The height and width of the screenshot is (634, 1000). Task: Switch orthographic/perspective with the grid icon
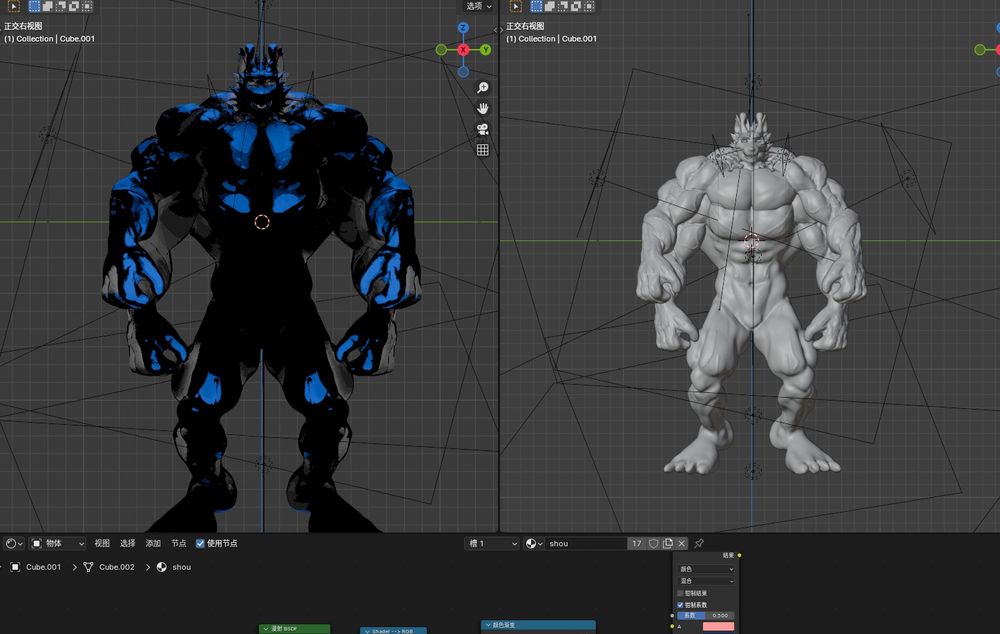click(482, 150)
